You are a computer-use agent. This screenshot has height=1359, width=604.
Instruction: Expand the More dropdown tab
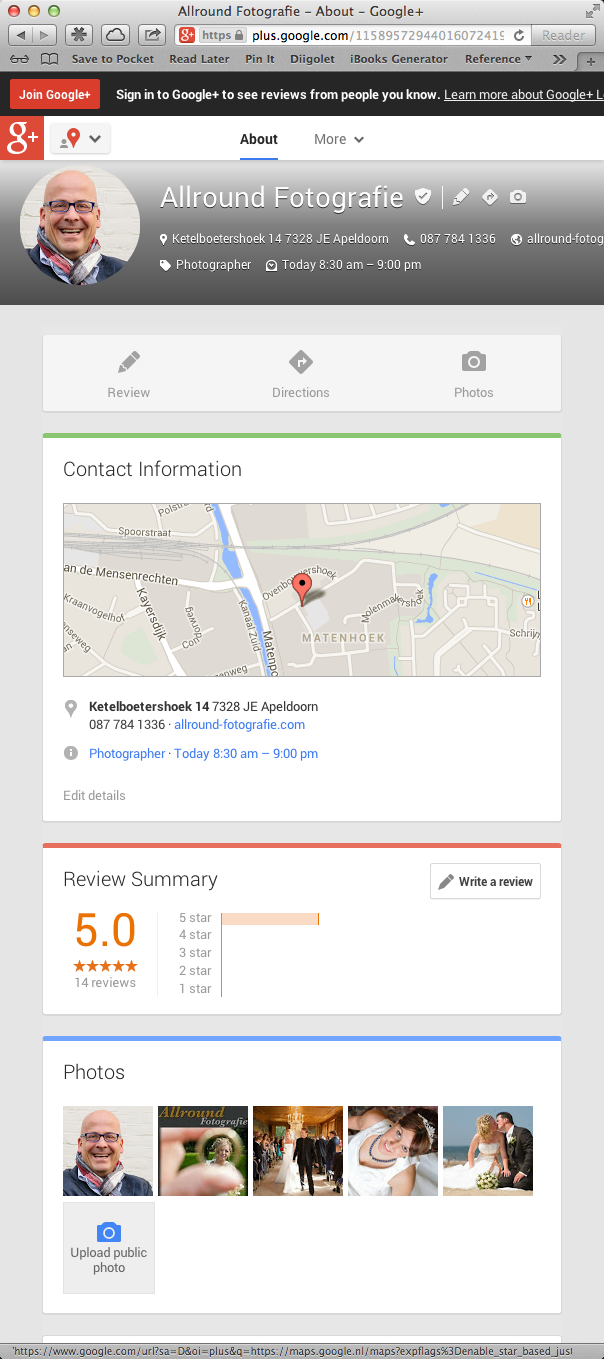click(x=338, y=139)
